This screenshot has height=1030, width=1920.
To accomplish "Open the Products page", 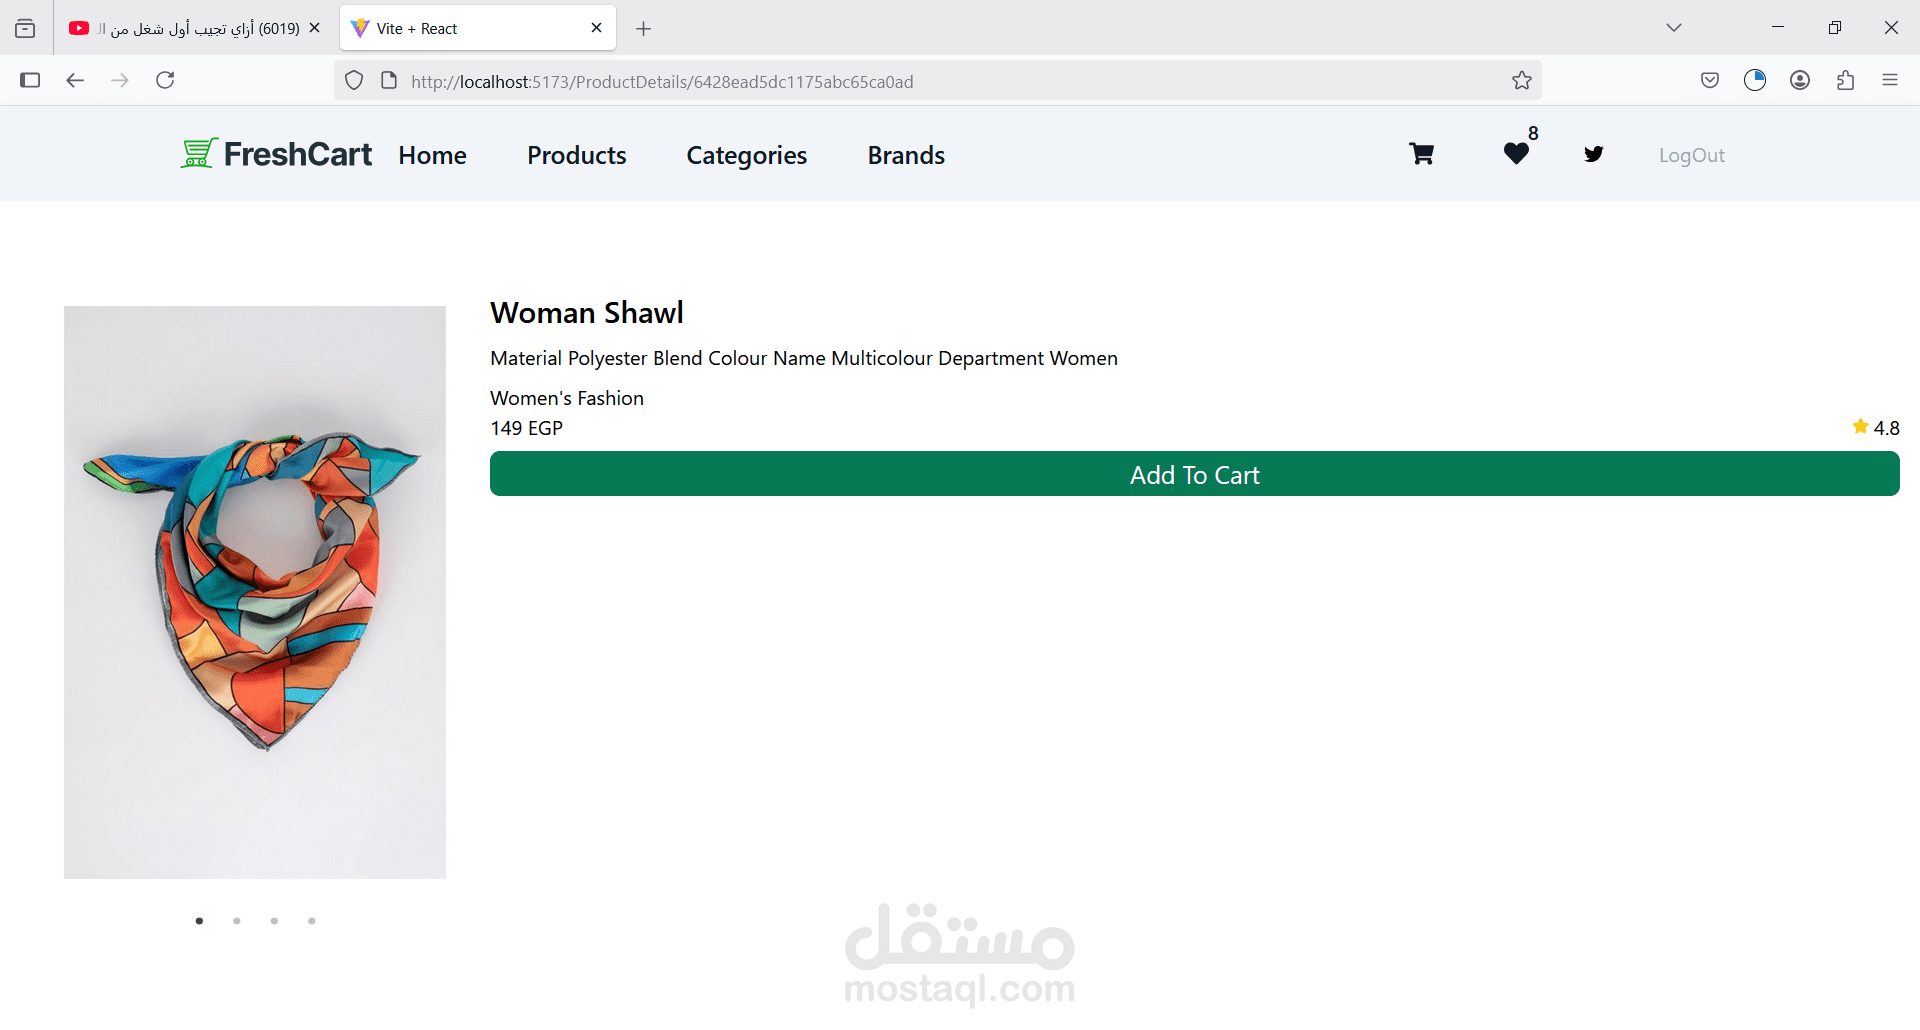I will click(577, 155).
